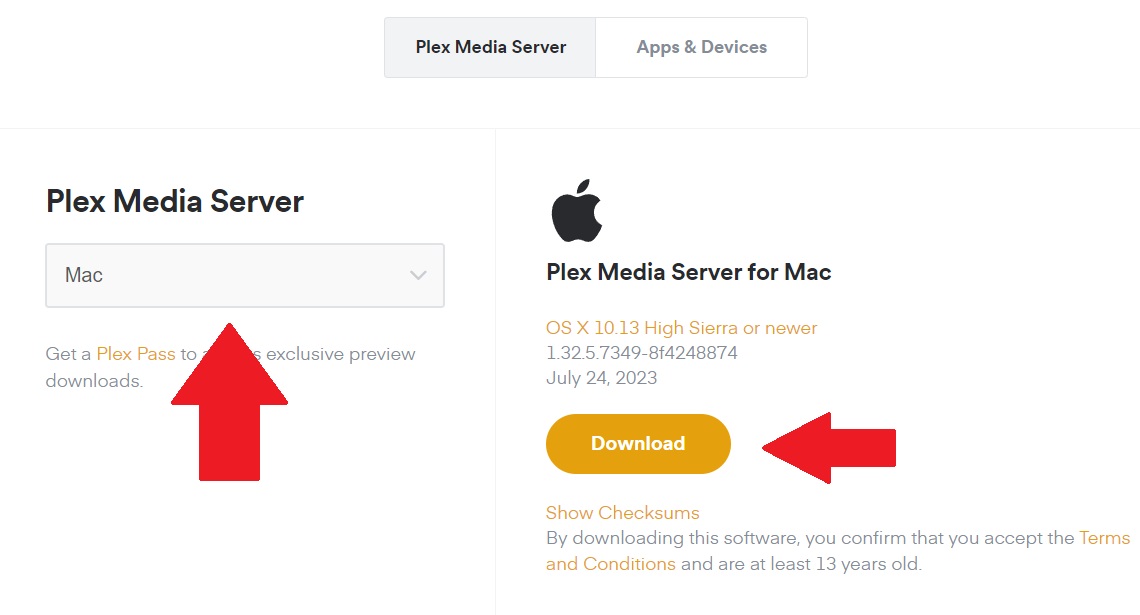Click the Plex Media Server for Mac title
This screenshot has width=1140, height=615.
tap(688, 271)
